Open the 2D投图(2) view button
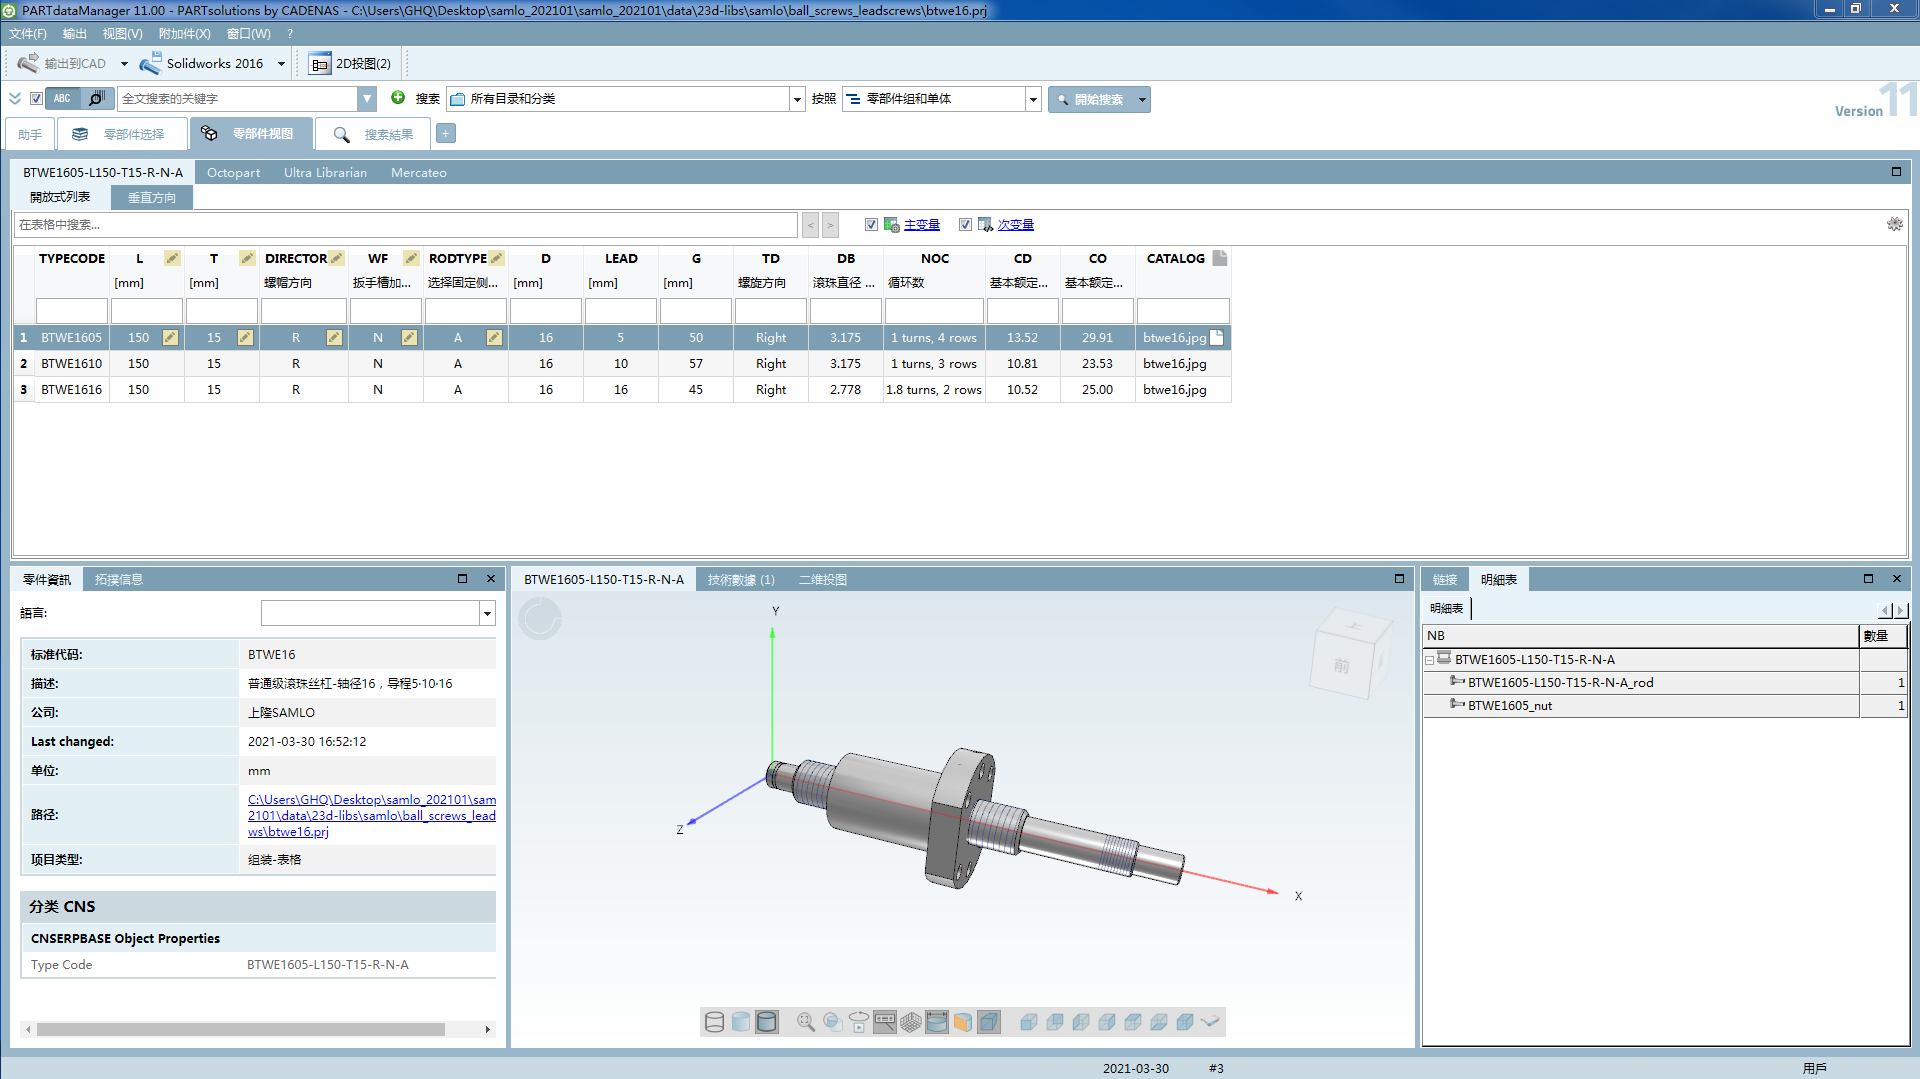 pos(351,63)
